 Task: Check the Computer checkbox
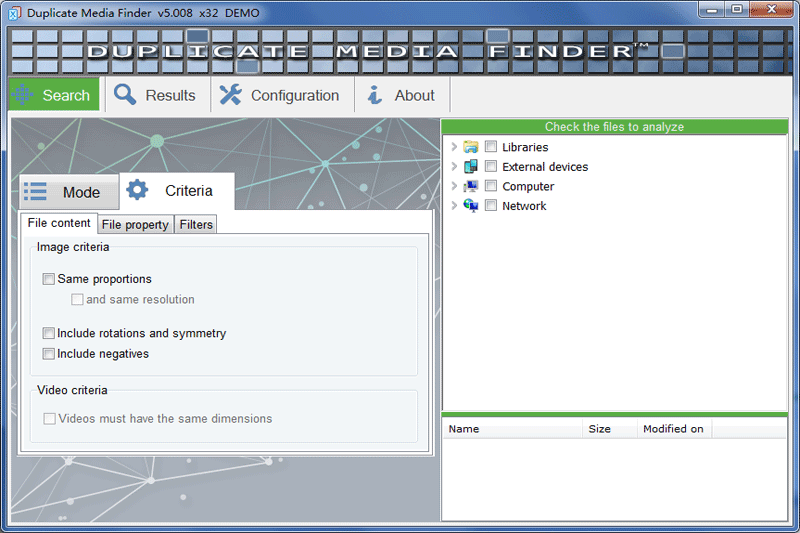tap(491, 186)
